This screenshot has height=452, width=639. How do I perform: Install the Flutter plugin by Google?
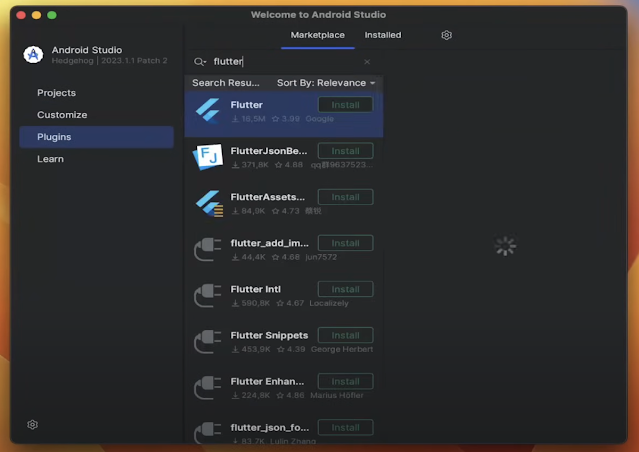(x=345, y=105)
